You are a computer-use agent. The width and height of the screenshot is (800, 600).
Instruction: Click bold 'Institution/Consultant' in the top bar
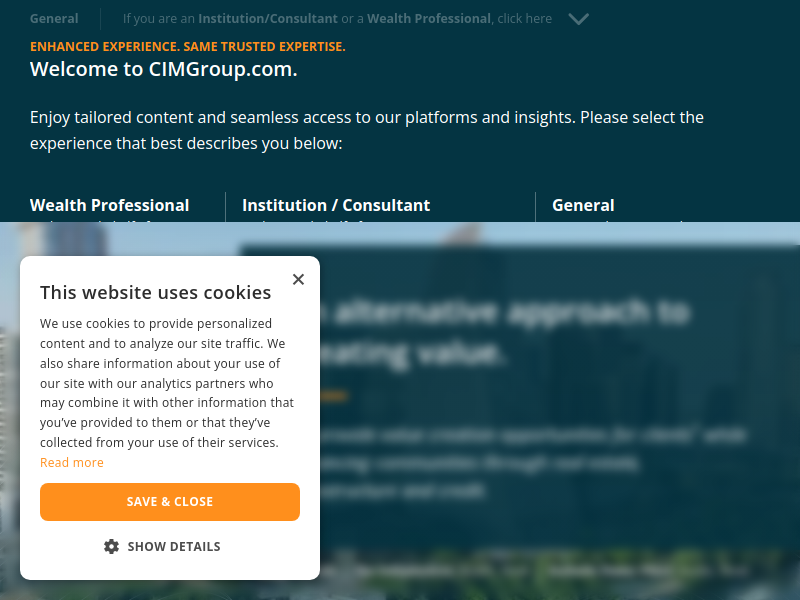coord(268,19)
